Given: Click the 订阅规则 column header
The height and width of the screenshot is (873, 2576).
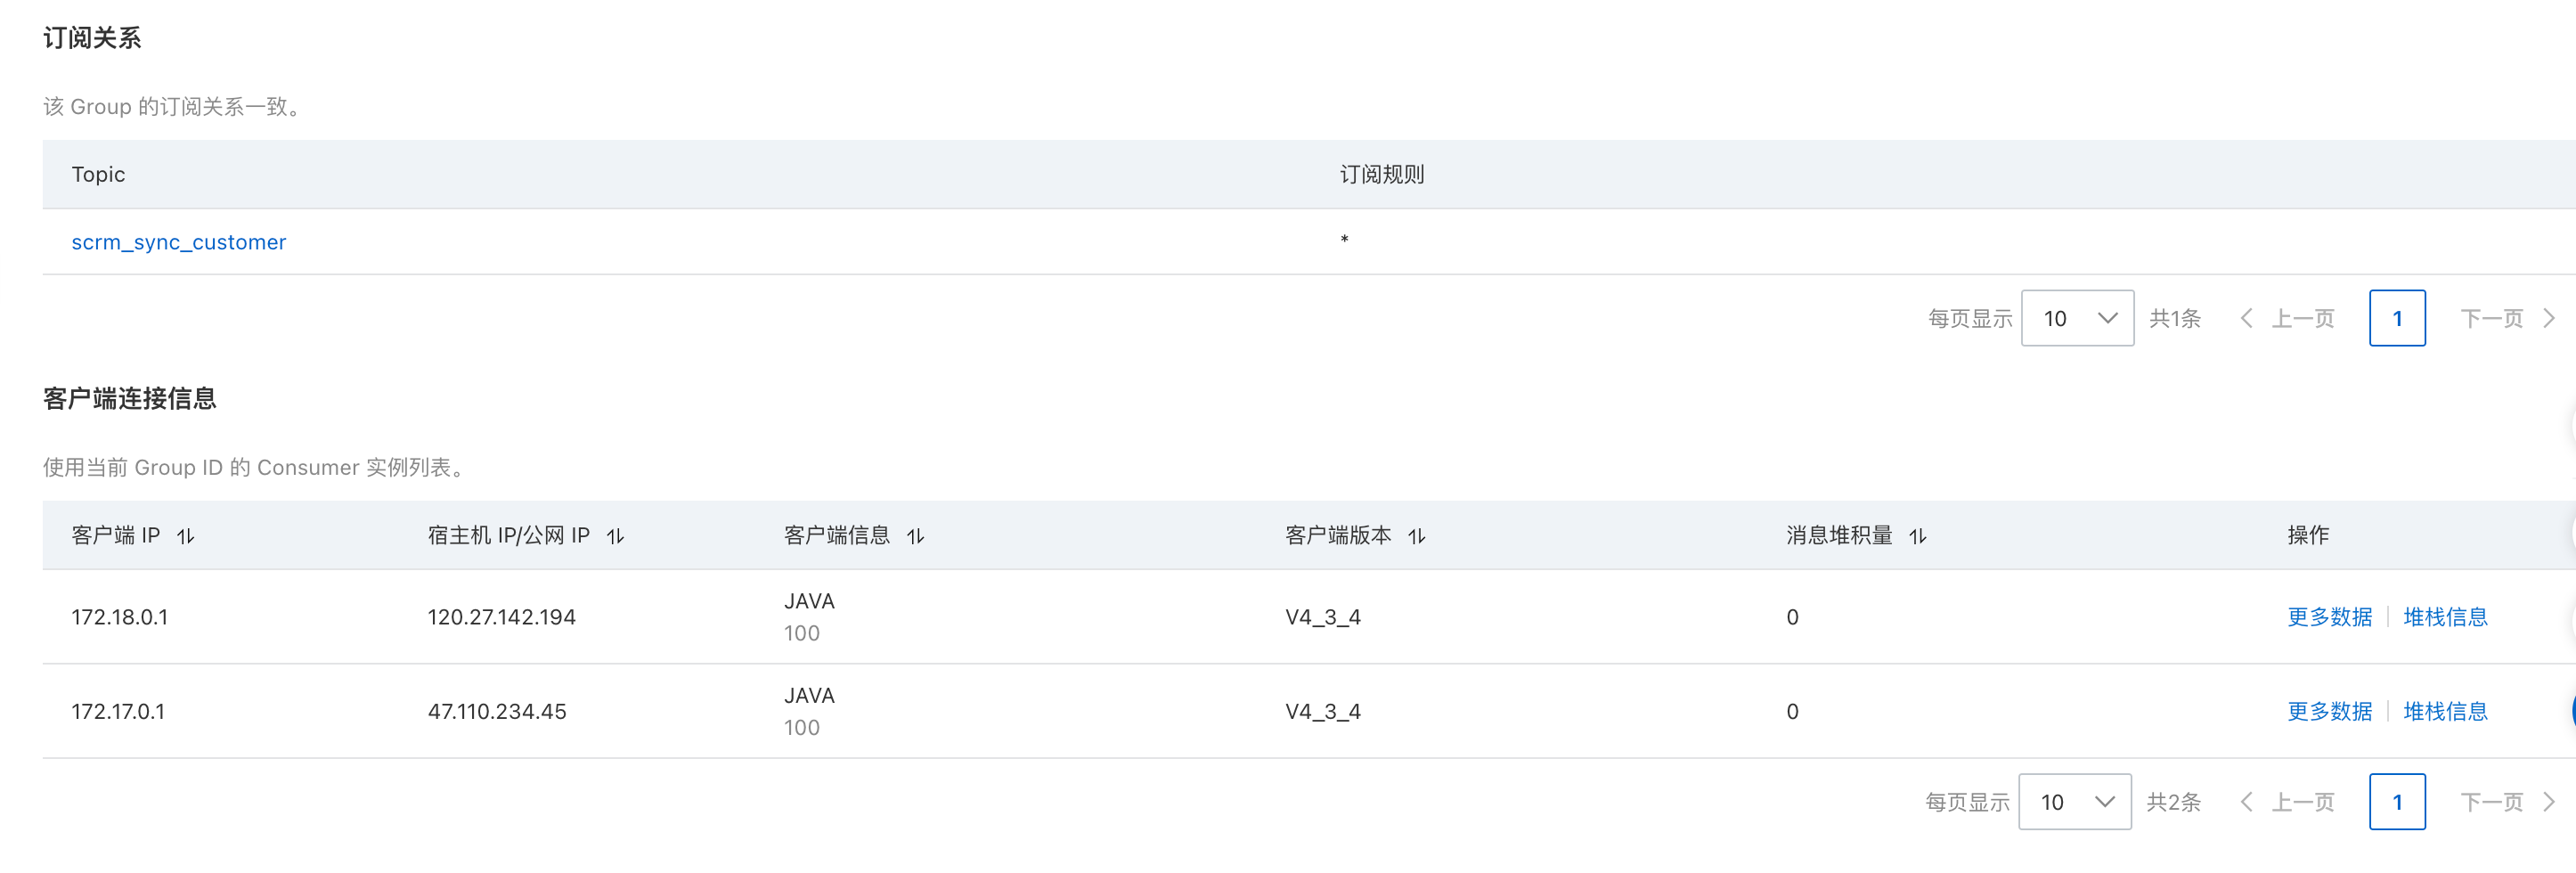Looking at the screenshot, I should (x=1381, y=175).
